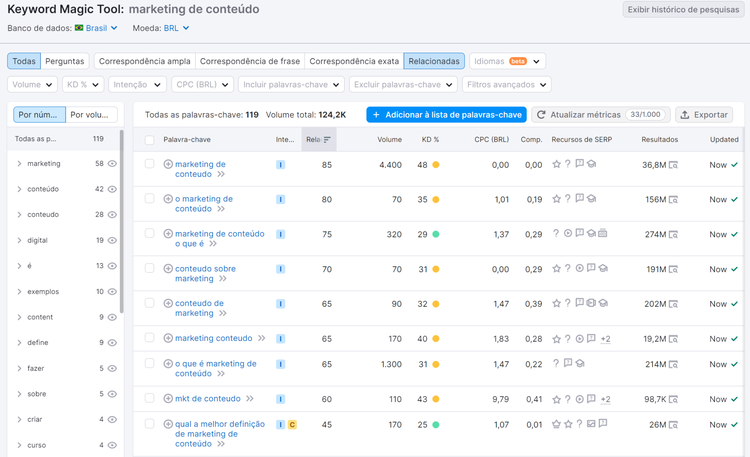This screenshot has height=457, width=750.
Task: Open Excluir palavras-chave dropdown
Action: (x=403, y=85)
